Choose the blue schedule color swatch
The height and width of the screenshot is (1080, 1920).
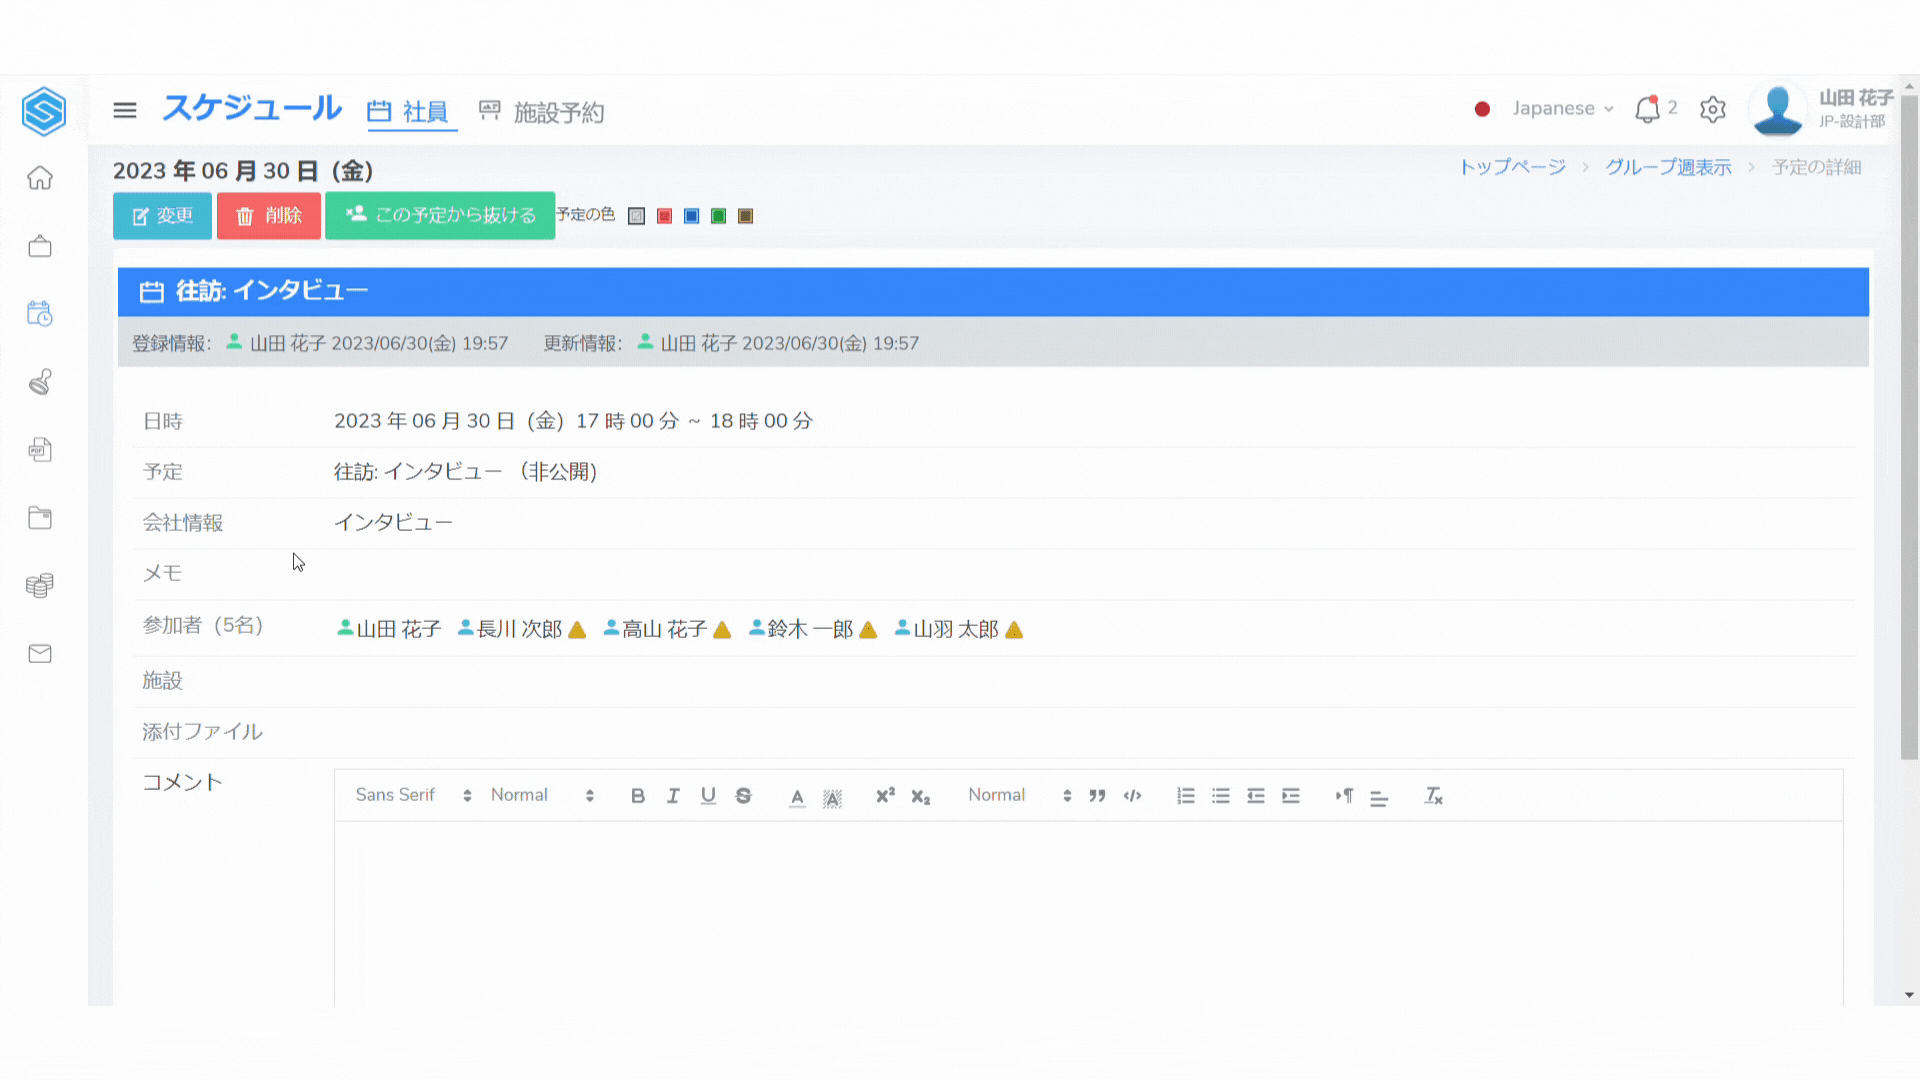pos(692,216)
